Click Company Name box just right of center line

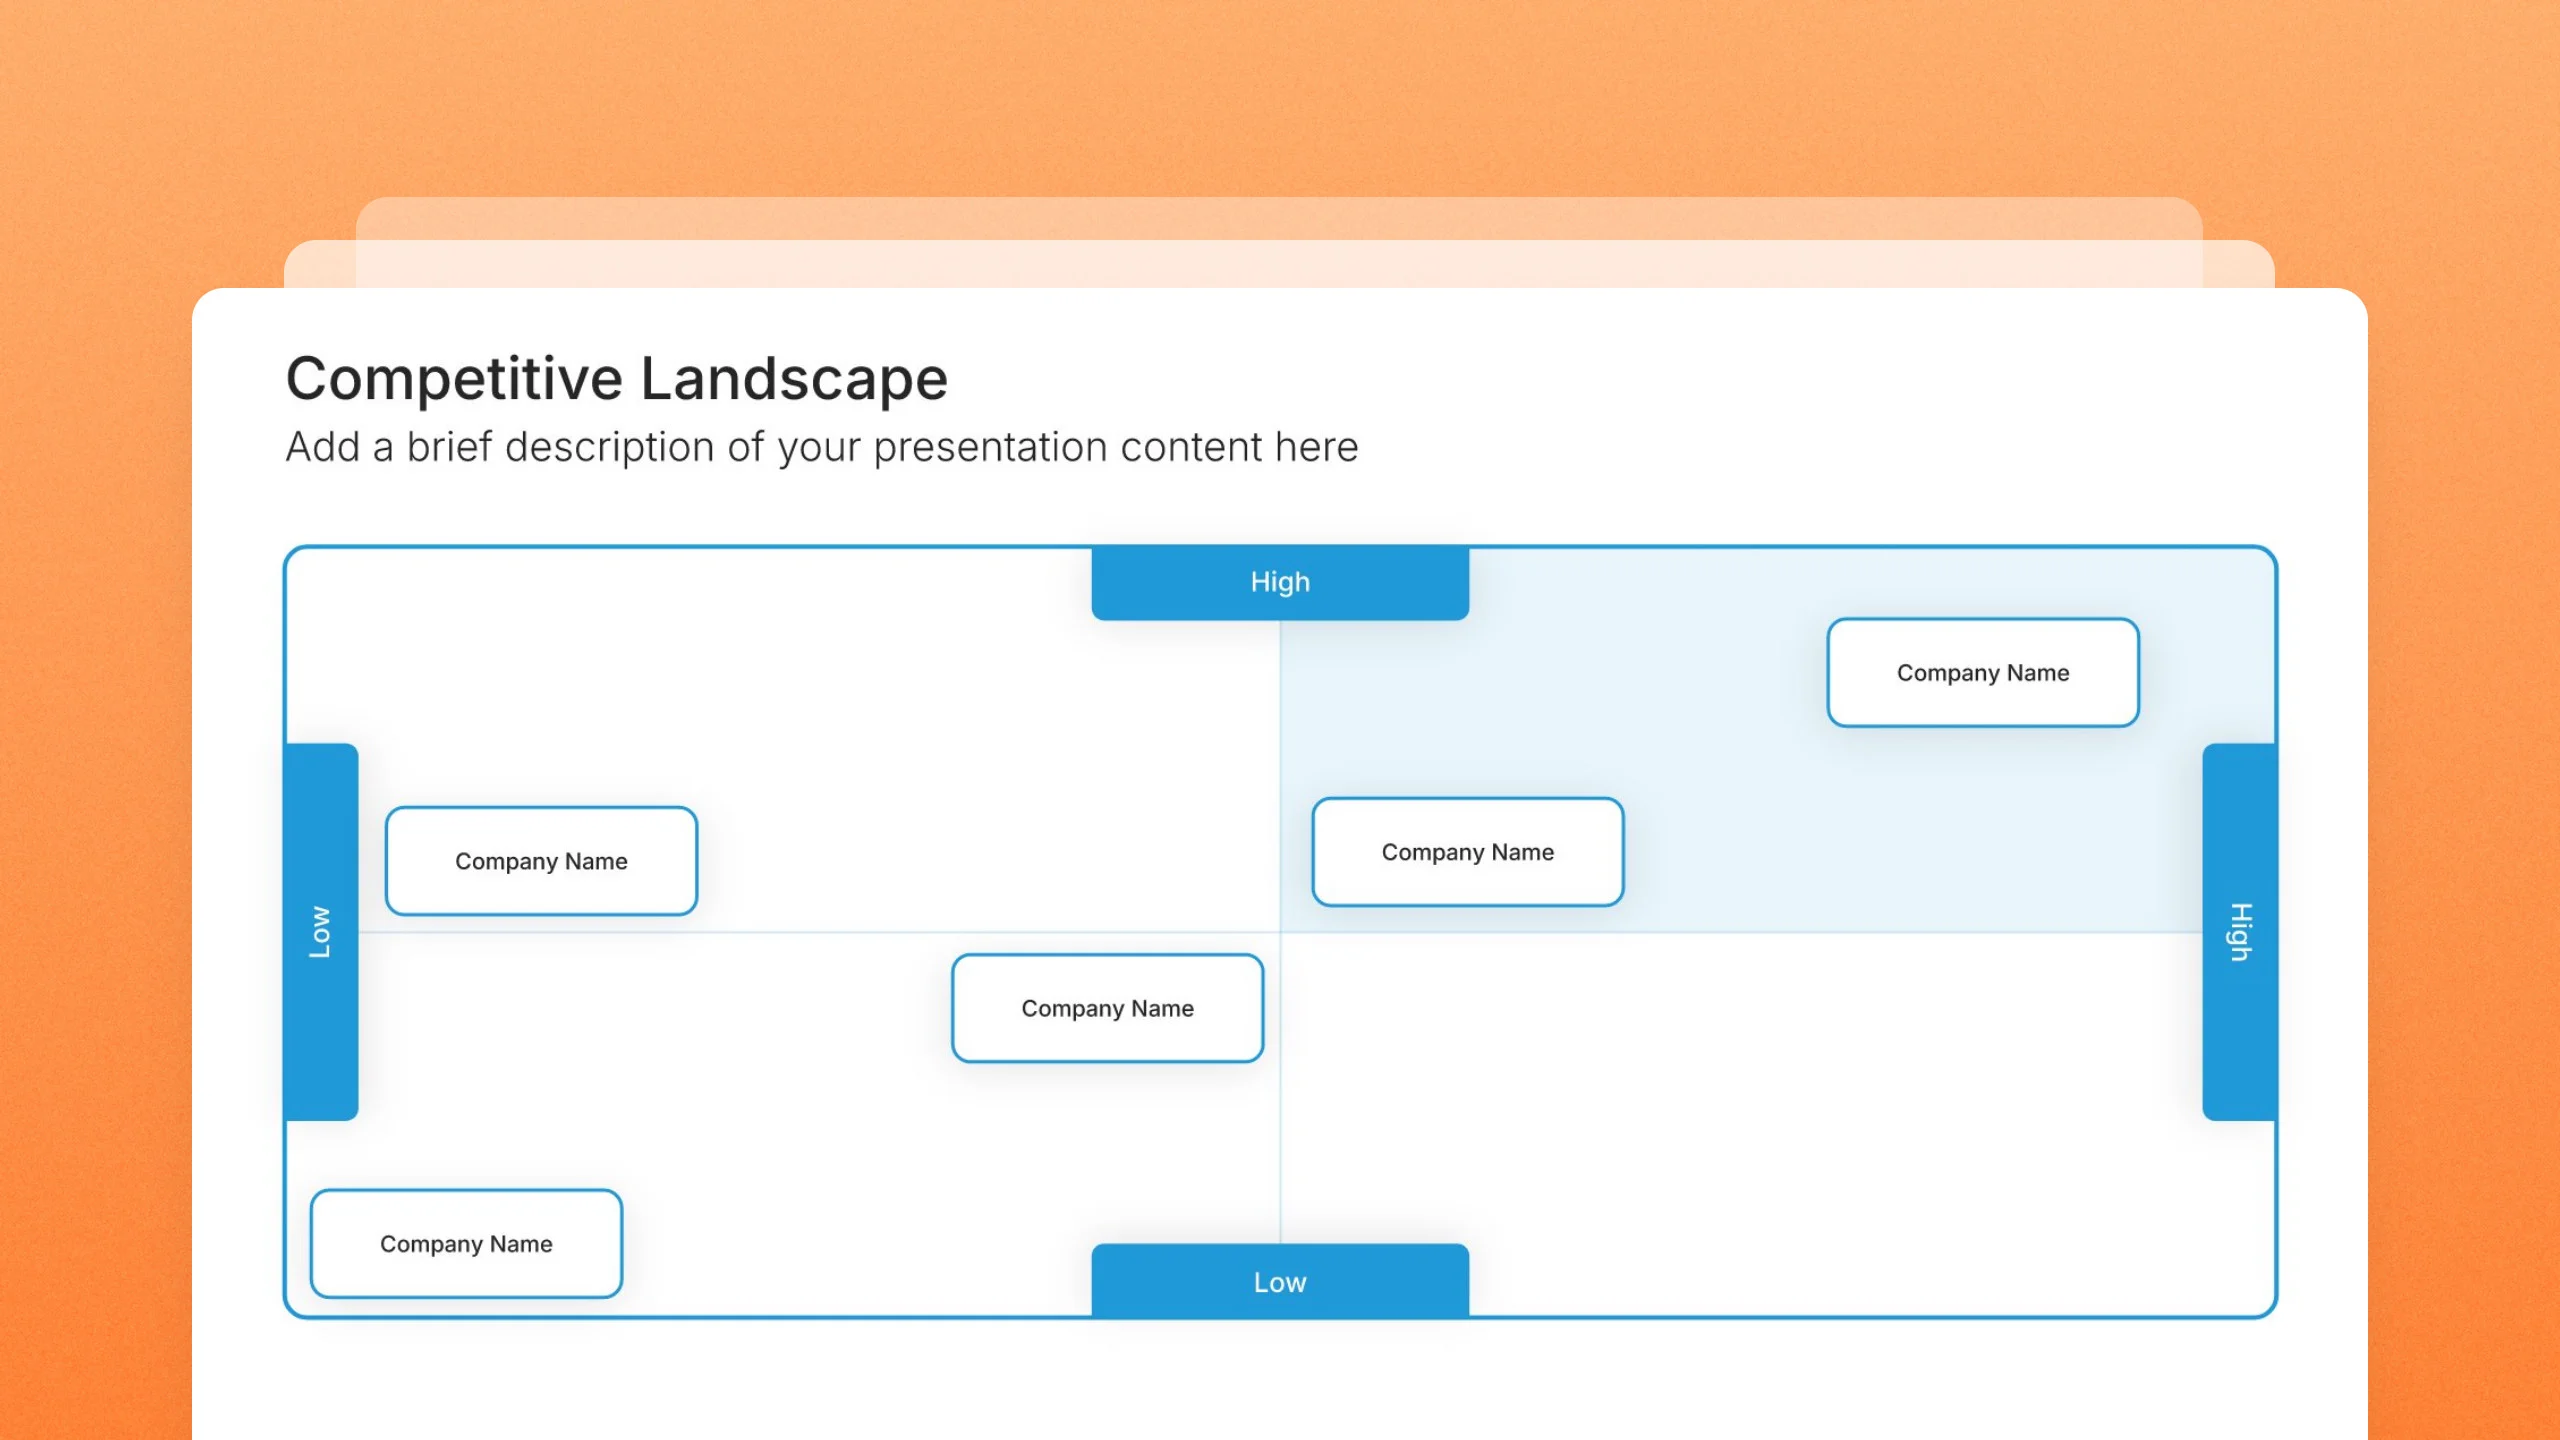tap(1468, 852)
